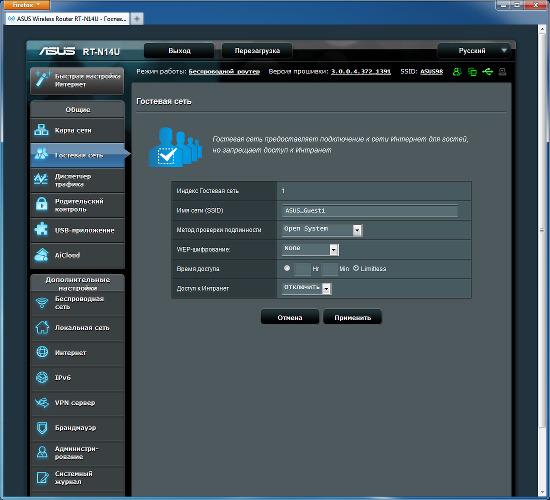Select the Hr/Min access time radio button
The width and height of the screenshot is (550, 500).
click(x=287, y=268)
